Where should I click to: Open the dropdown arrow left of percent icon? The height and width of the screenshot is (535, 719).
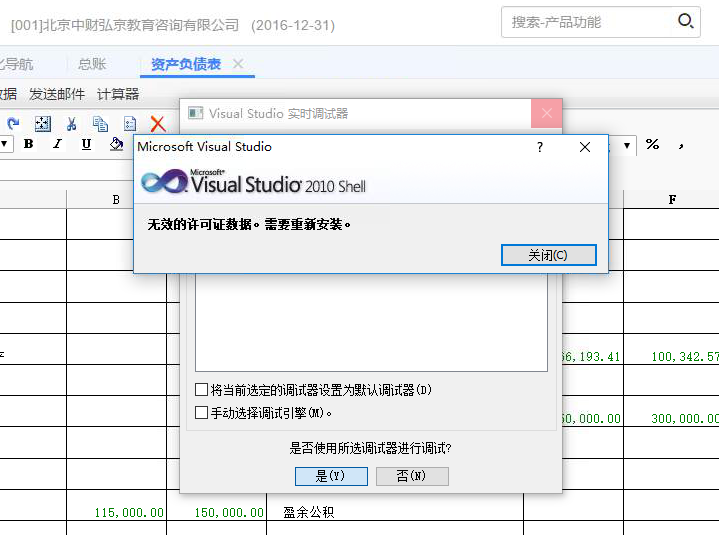coord(627,146)
